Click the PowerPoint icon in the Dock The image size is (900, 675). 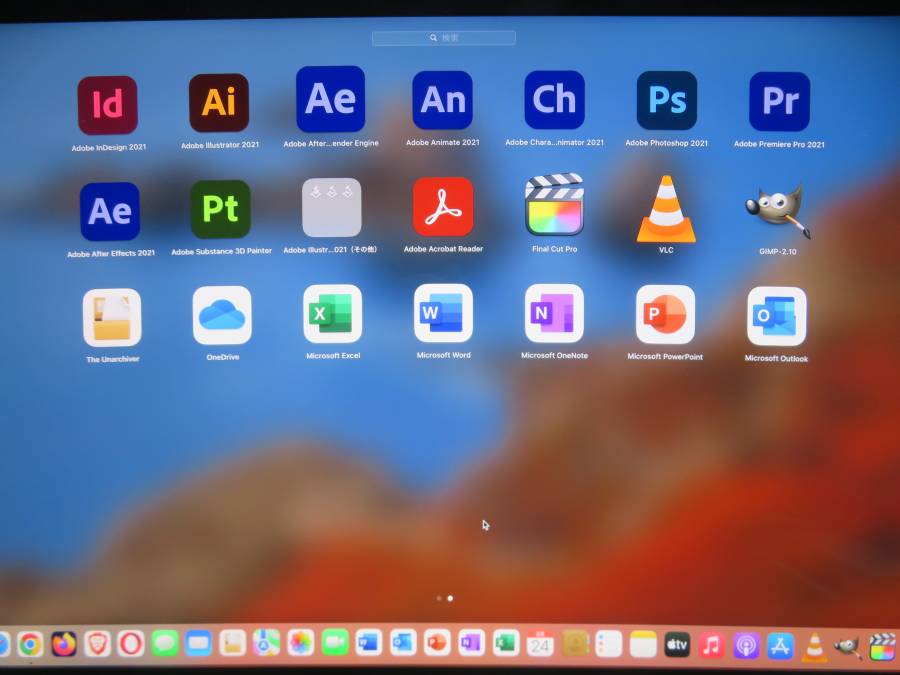click(x=437, y=642)
